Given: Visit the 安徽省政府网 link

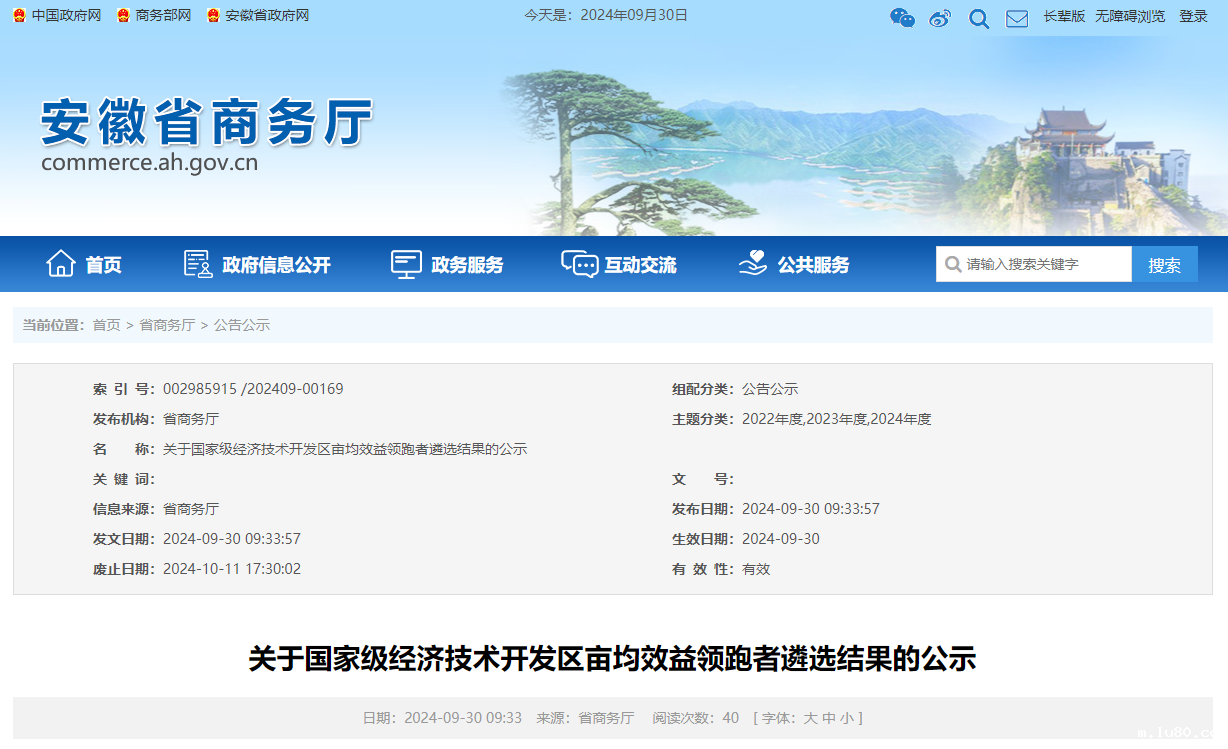Looking at the screenshot, I should (x=266, y=16).
